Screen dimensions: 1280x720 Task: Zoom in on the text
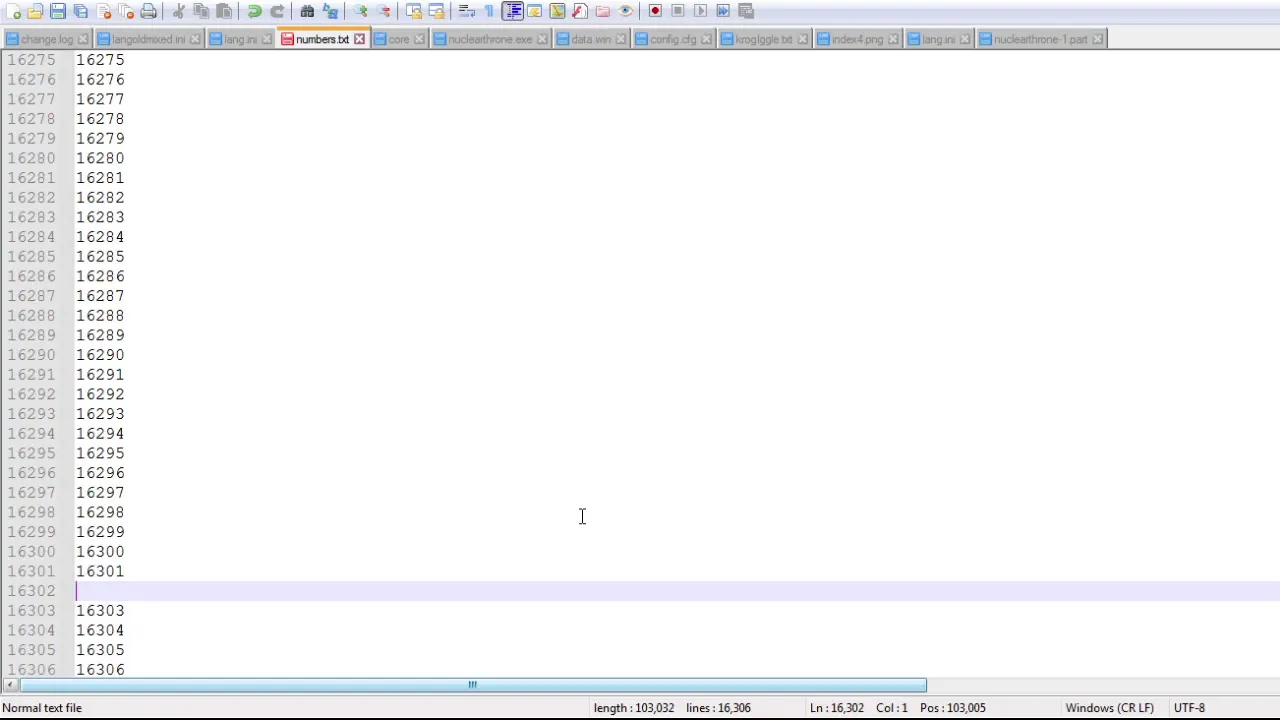360,11
